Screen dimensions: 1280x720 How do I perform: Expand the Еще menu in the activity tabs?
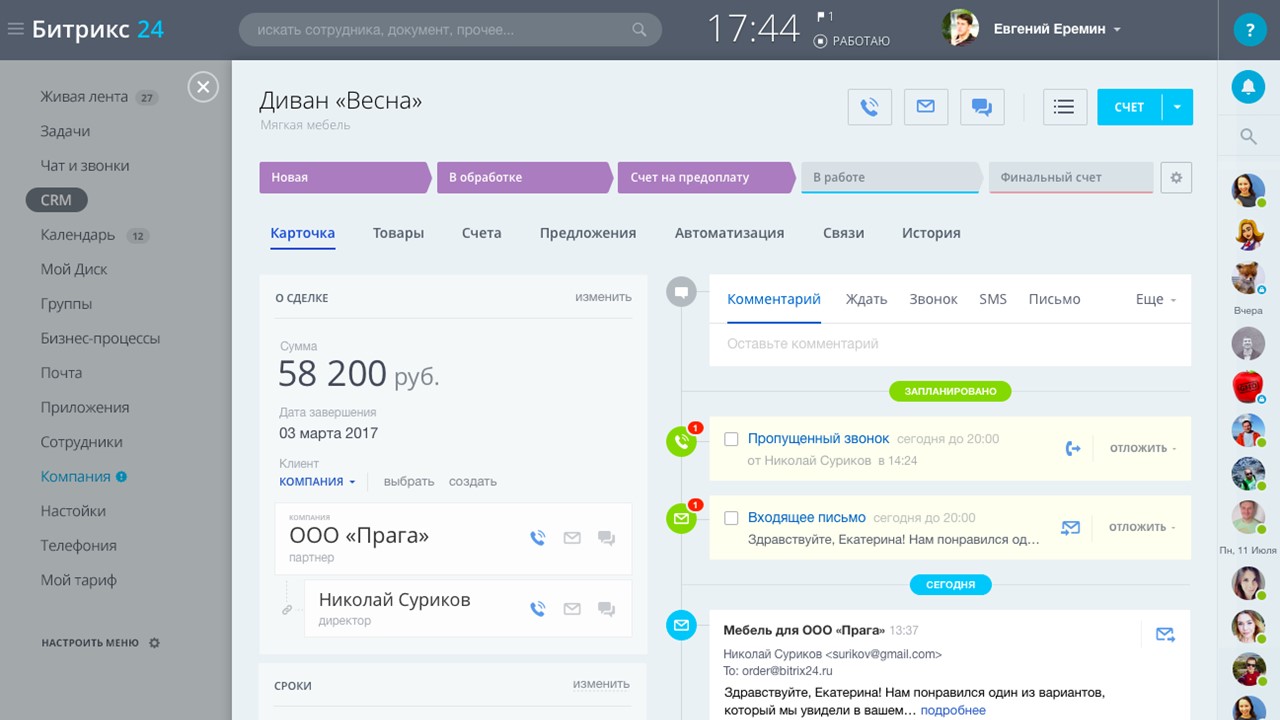(x=1156, y=299)
